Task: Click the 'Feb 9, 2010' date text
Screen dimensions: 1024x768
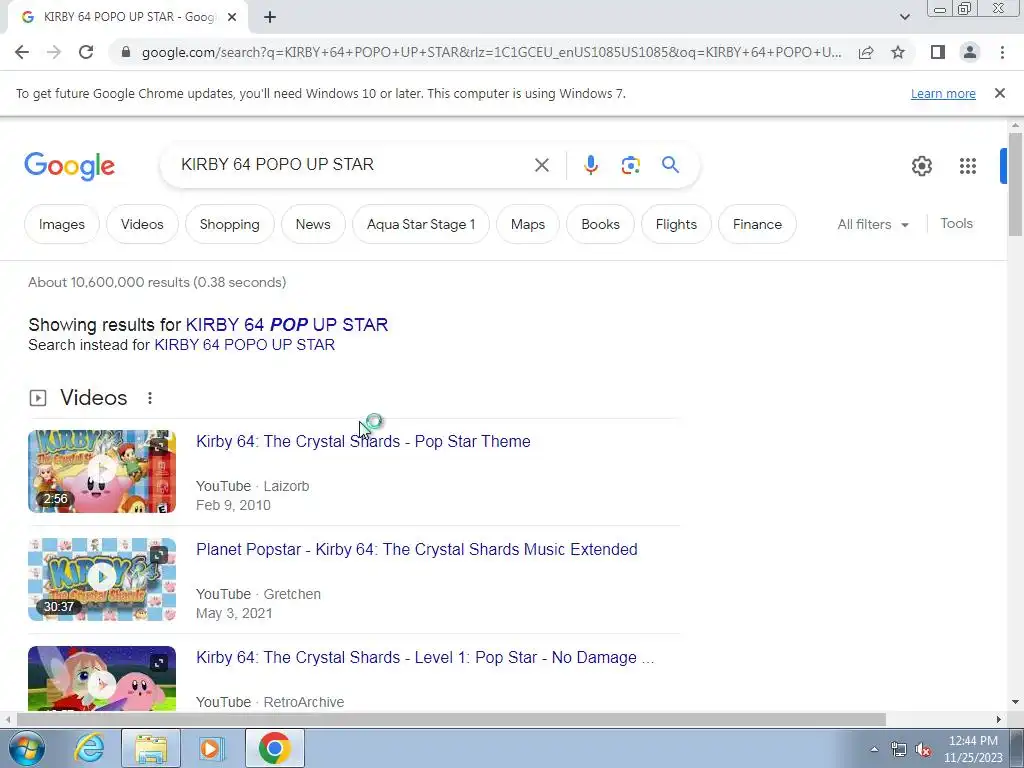Action: 233,505
